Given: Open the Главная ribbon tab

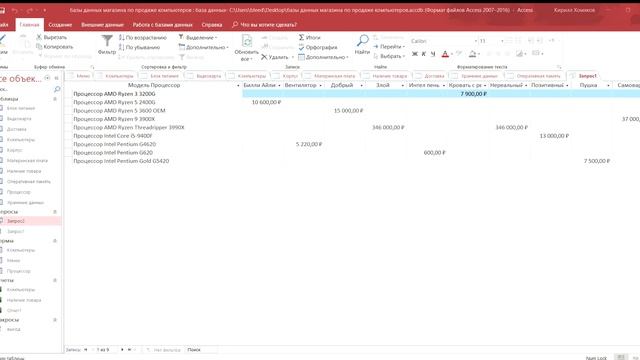Looking at the screenshot, I should point(29,25).
